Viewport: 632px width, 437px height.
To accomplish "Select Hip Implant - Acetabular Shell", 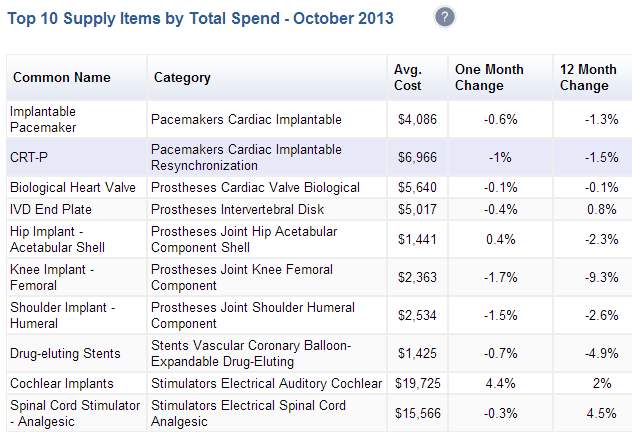I will click(57, 239).
